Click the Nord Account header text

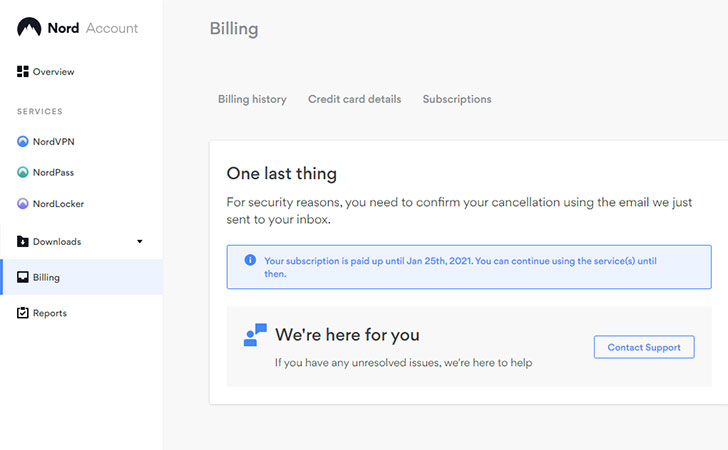[x=93, y=28]
